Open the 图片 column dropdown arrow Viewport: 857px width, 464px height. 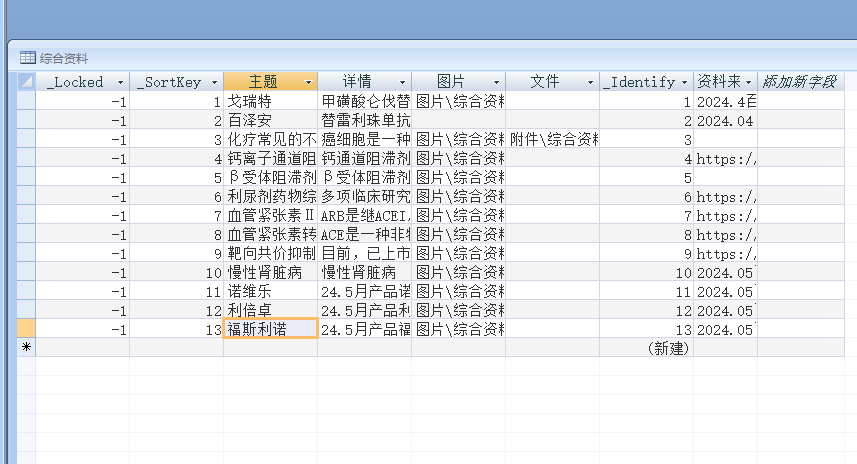[496, 82]
